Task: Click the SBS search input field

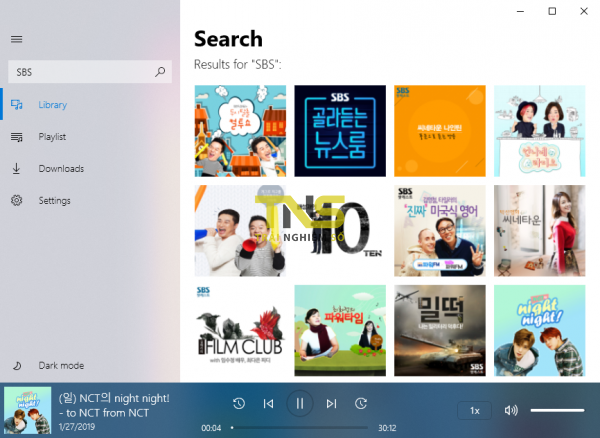Action: coord(90,72)
